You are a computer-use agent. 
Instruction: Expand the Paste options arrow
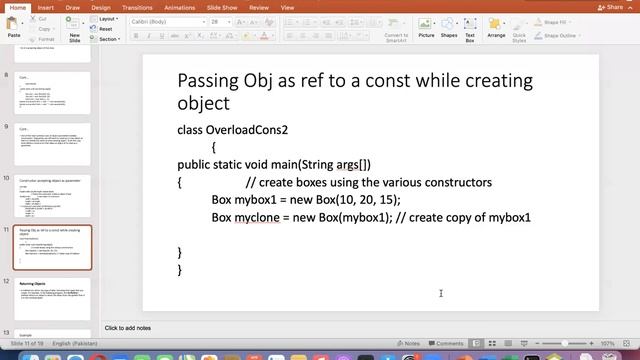pyautogui.click(x=22, y=24)
